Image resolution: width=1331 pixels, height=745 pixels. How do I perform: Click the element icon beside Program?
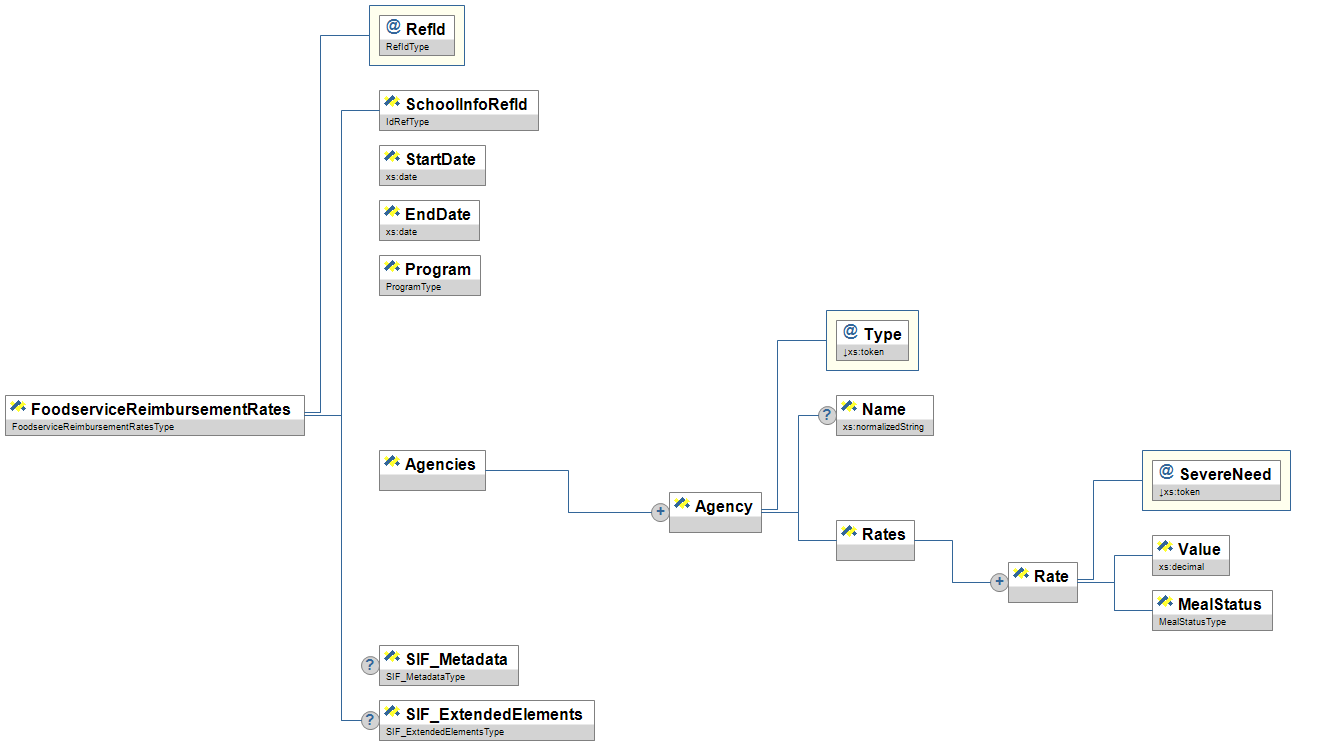coord(392,268)
